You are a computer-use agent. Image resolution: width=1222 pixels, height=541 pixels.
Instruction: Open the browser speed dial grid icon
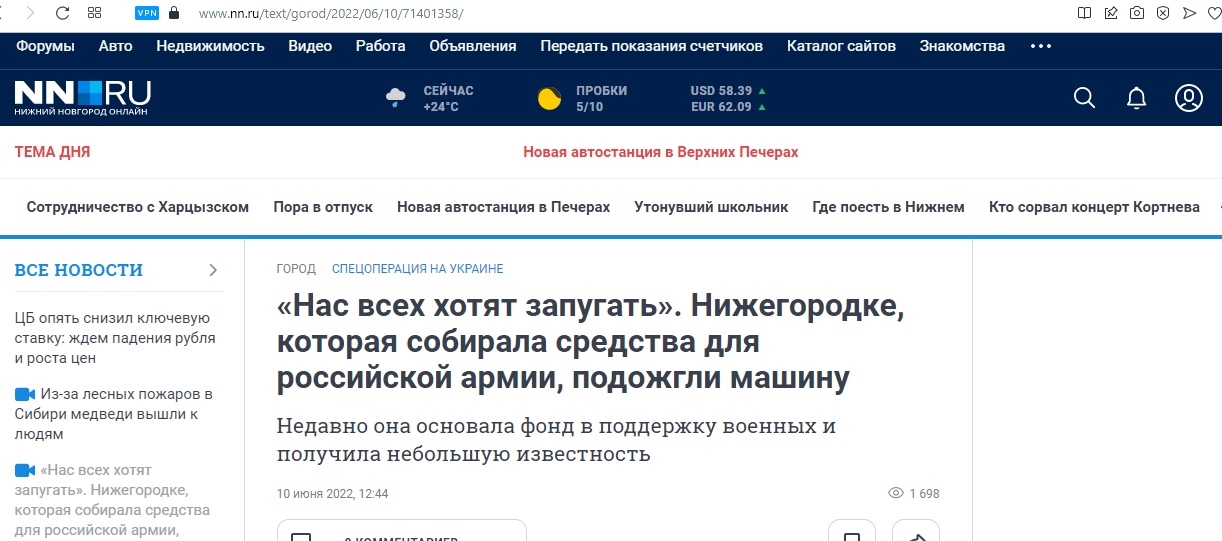point(95,13)
